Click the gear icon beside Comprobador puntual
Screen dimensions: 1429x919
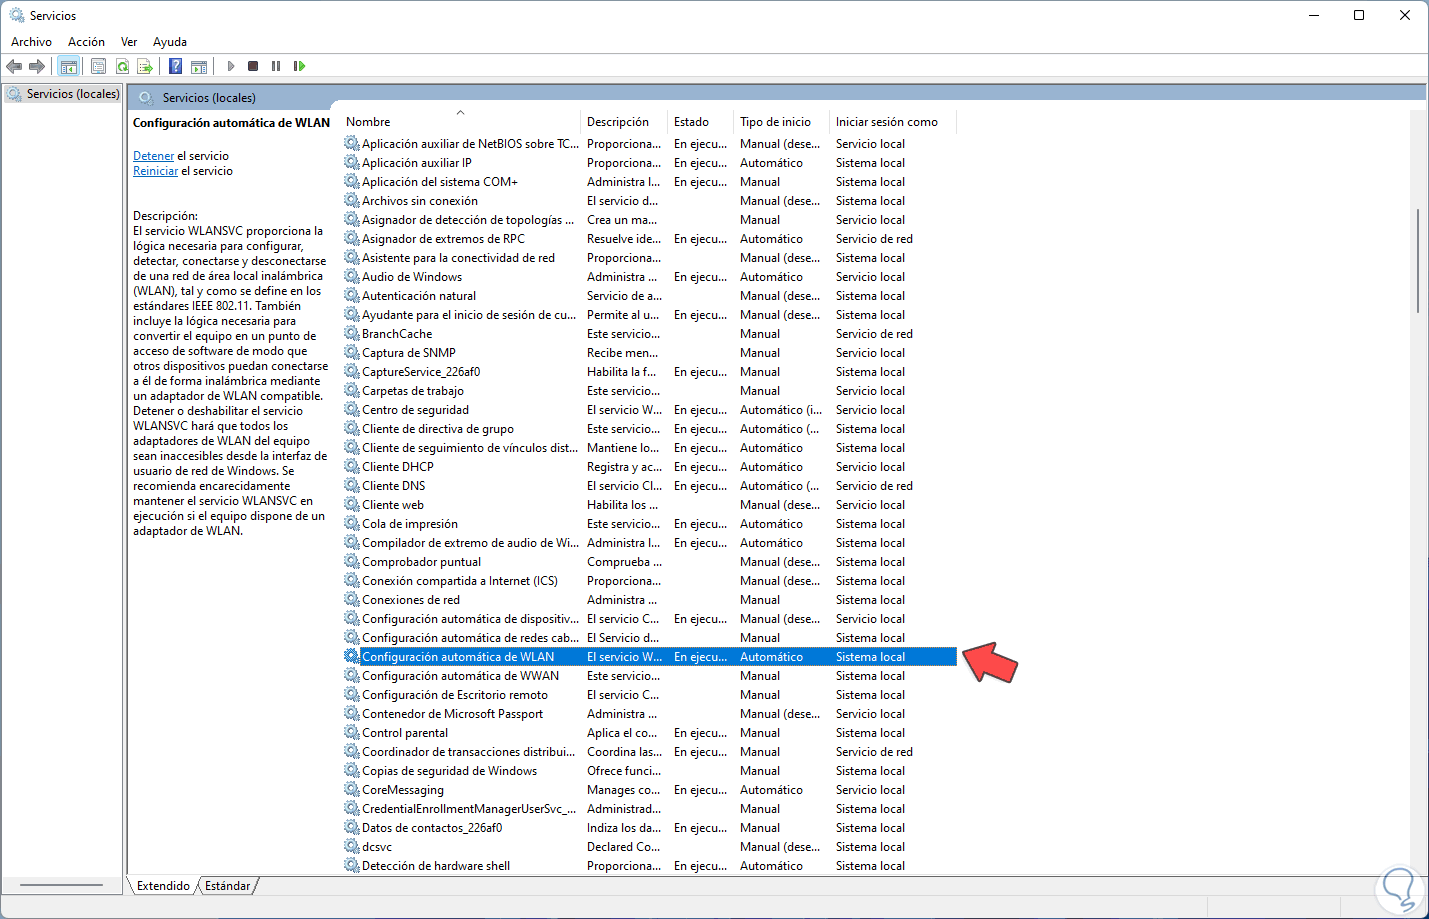352,562
